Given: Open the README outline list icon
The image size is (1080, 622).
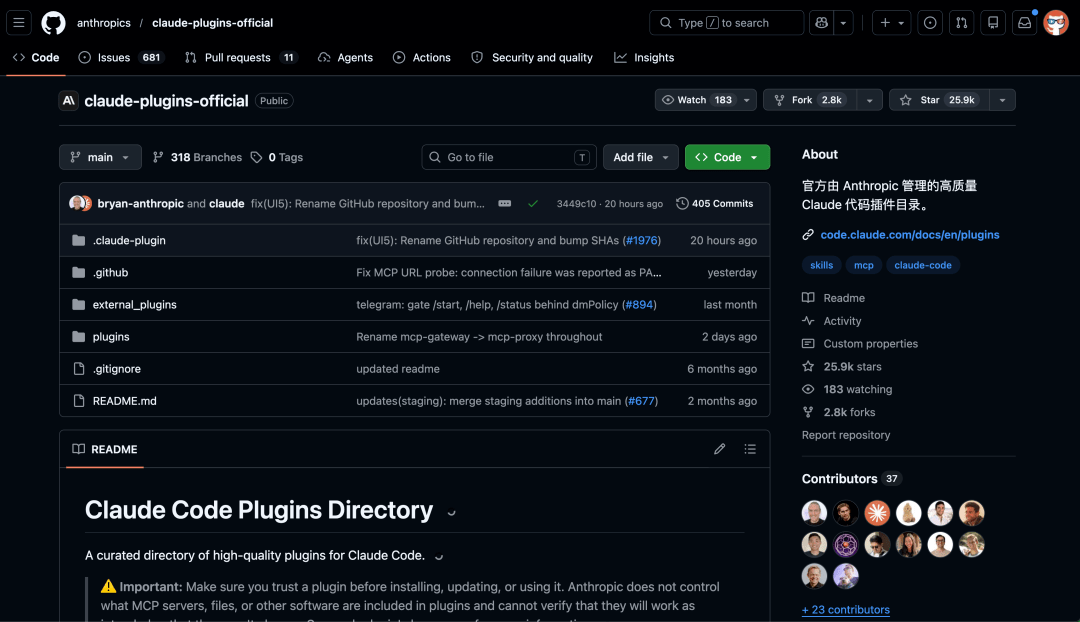Looking at the screenshot, I should pyautogui.click(x=750, y=449).
